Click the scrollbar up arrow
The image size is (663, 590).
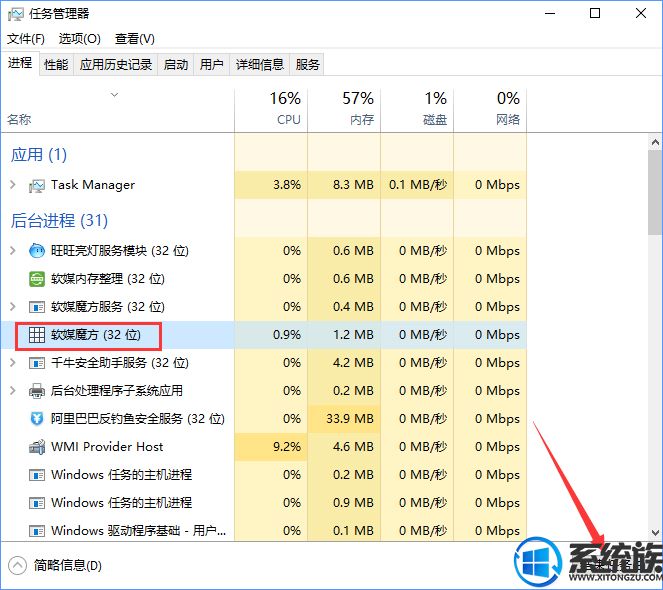coord(655,143)
